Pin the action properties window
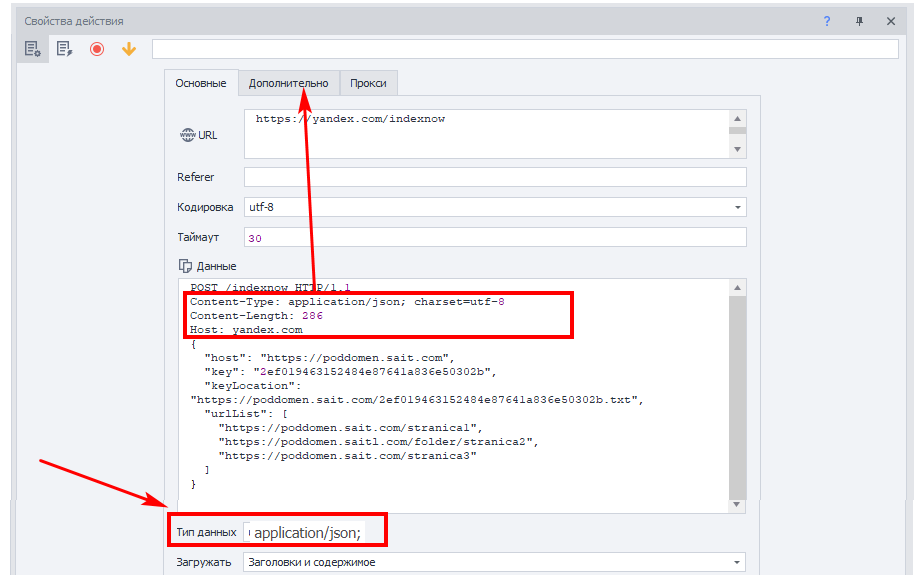919x575 pixels. coord(859,21)
